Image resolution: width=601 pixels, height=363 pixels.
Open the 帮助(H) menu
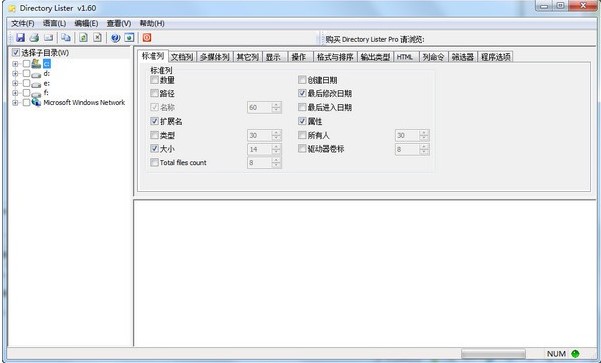(x=152, y=23)
